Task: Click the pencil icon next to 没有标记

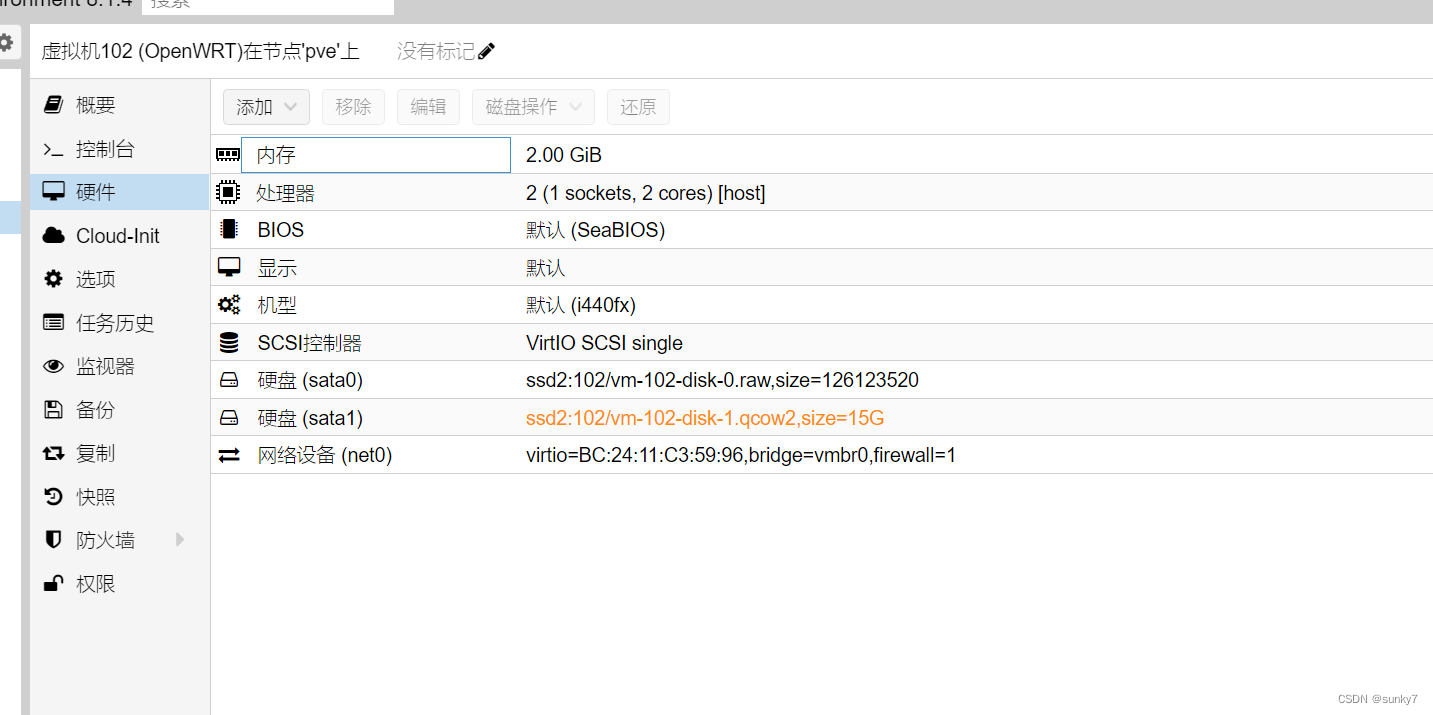Action: (x=487, y=50)
